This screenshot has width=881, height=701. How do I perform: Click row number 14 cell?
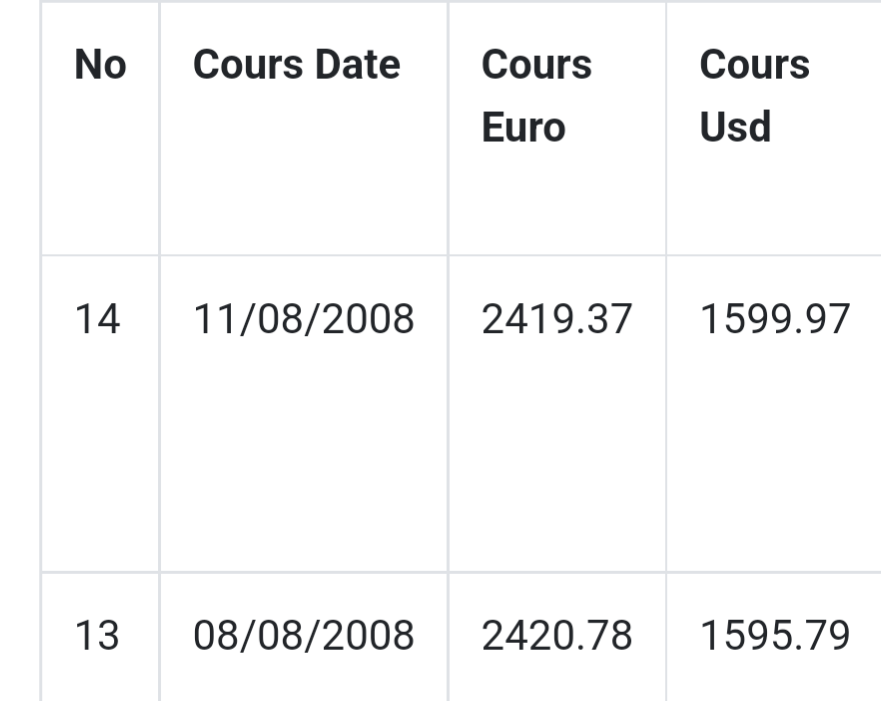pos(97,320)
